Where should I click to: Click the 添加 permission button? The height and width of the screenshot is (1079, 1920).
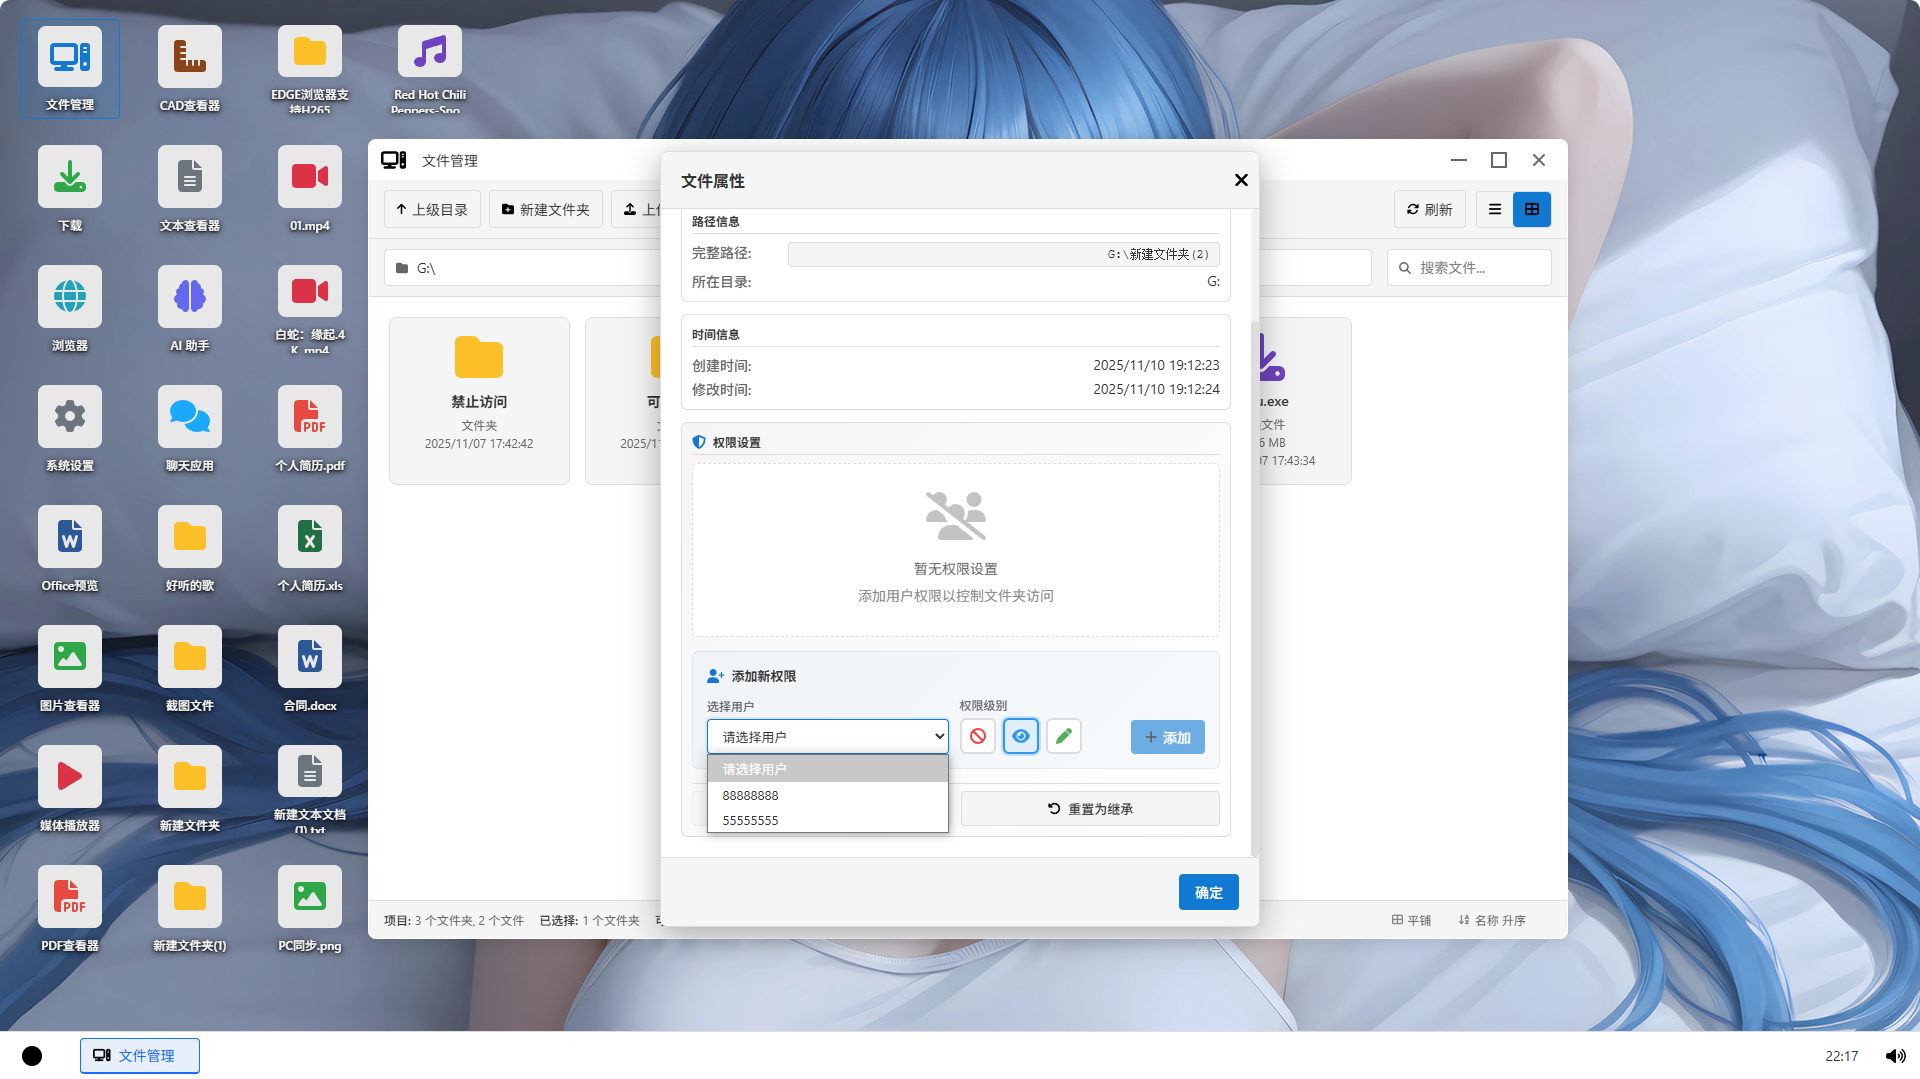click(x=1168, y=737)
